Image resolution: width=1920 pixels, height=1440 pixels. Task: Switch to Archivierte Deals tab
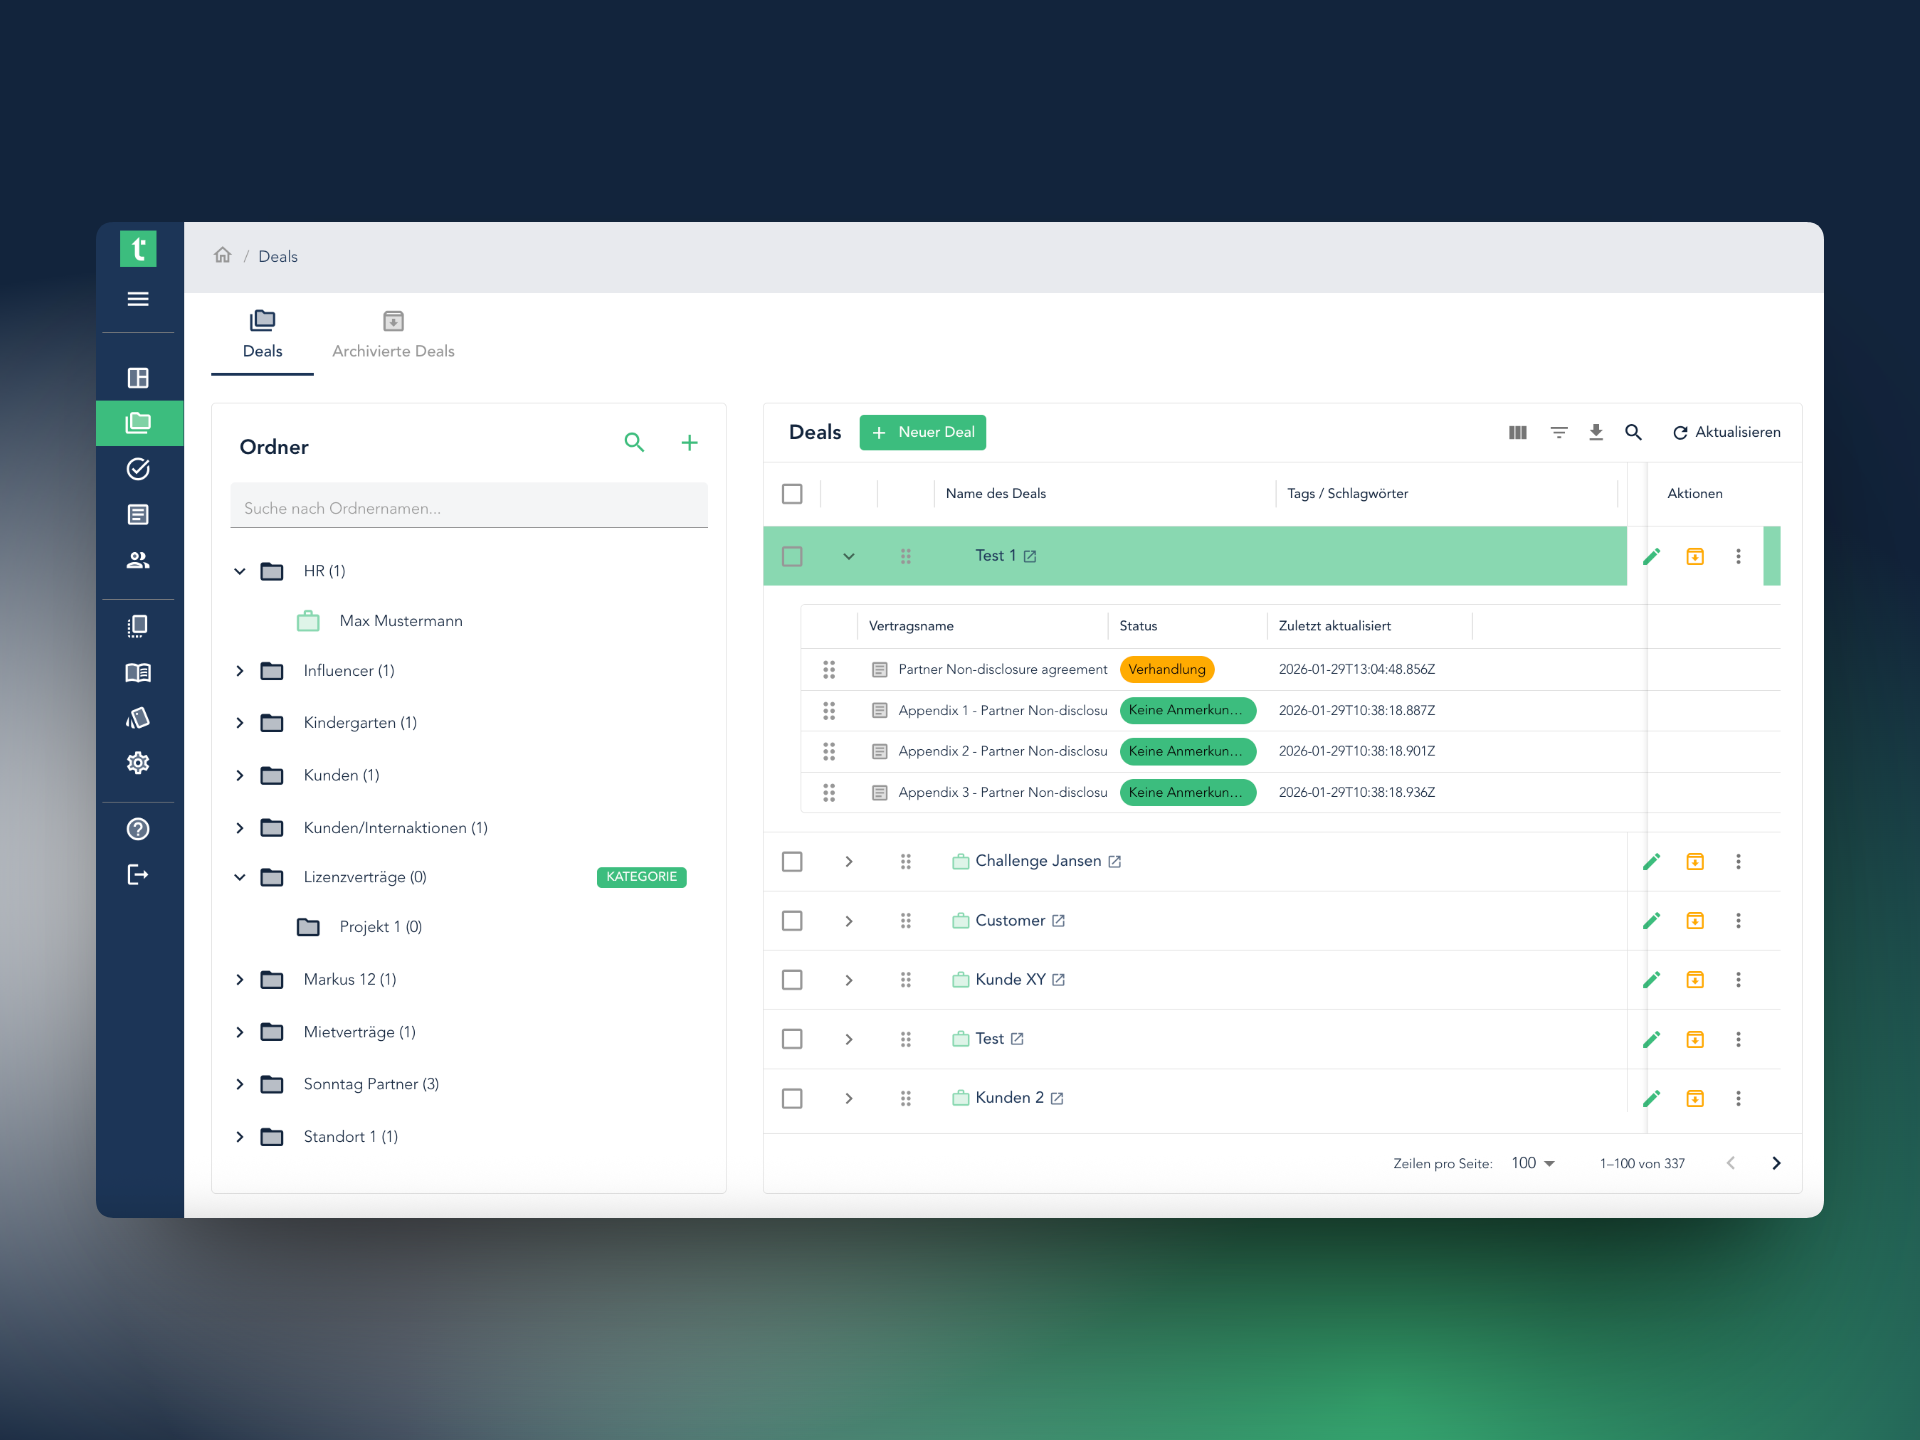click(393, 336)
